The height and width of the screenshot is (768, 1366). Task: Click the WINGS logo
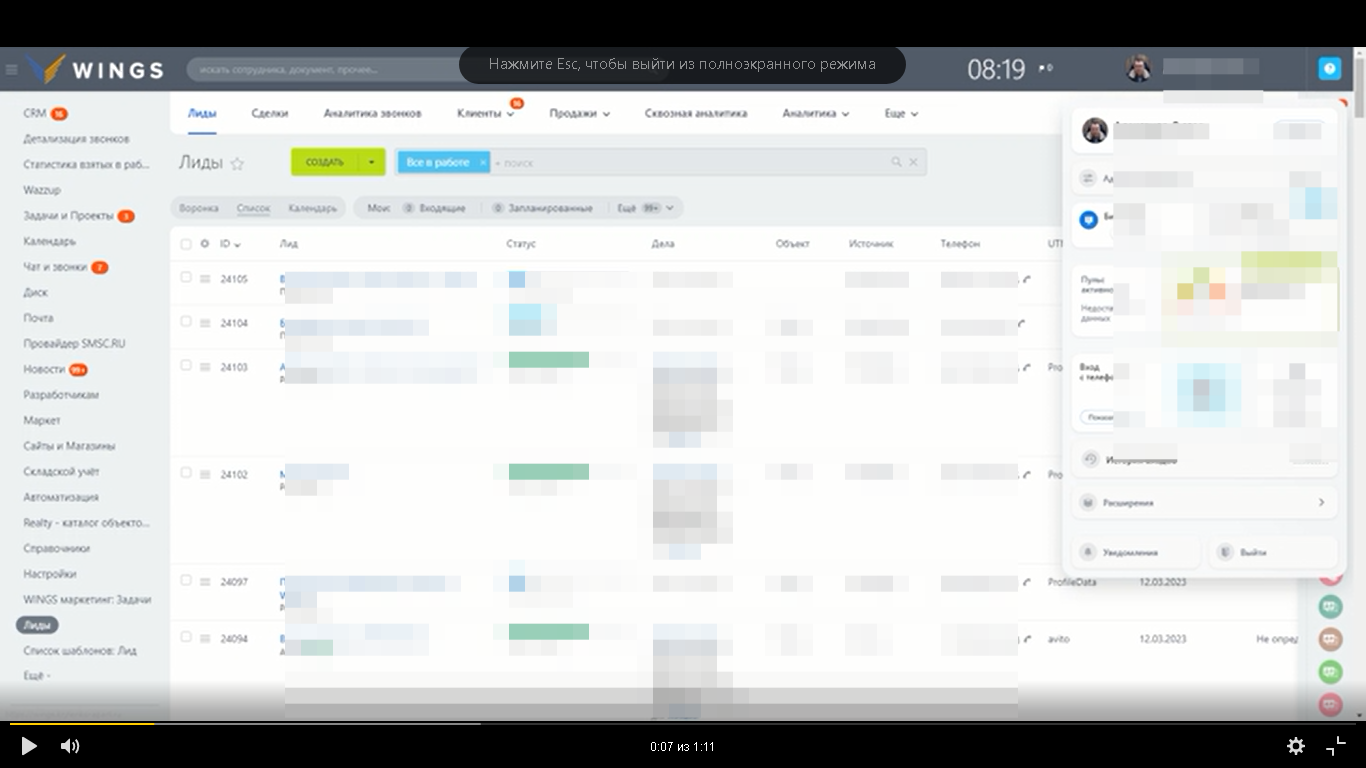click(95, 69)
